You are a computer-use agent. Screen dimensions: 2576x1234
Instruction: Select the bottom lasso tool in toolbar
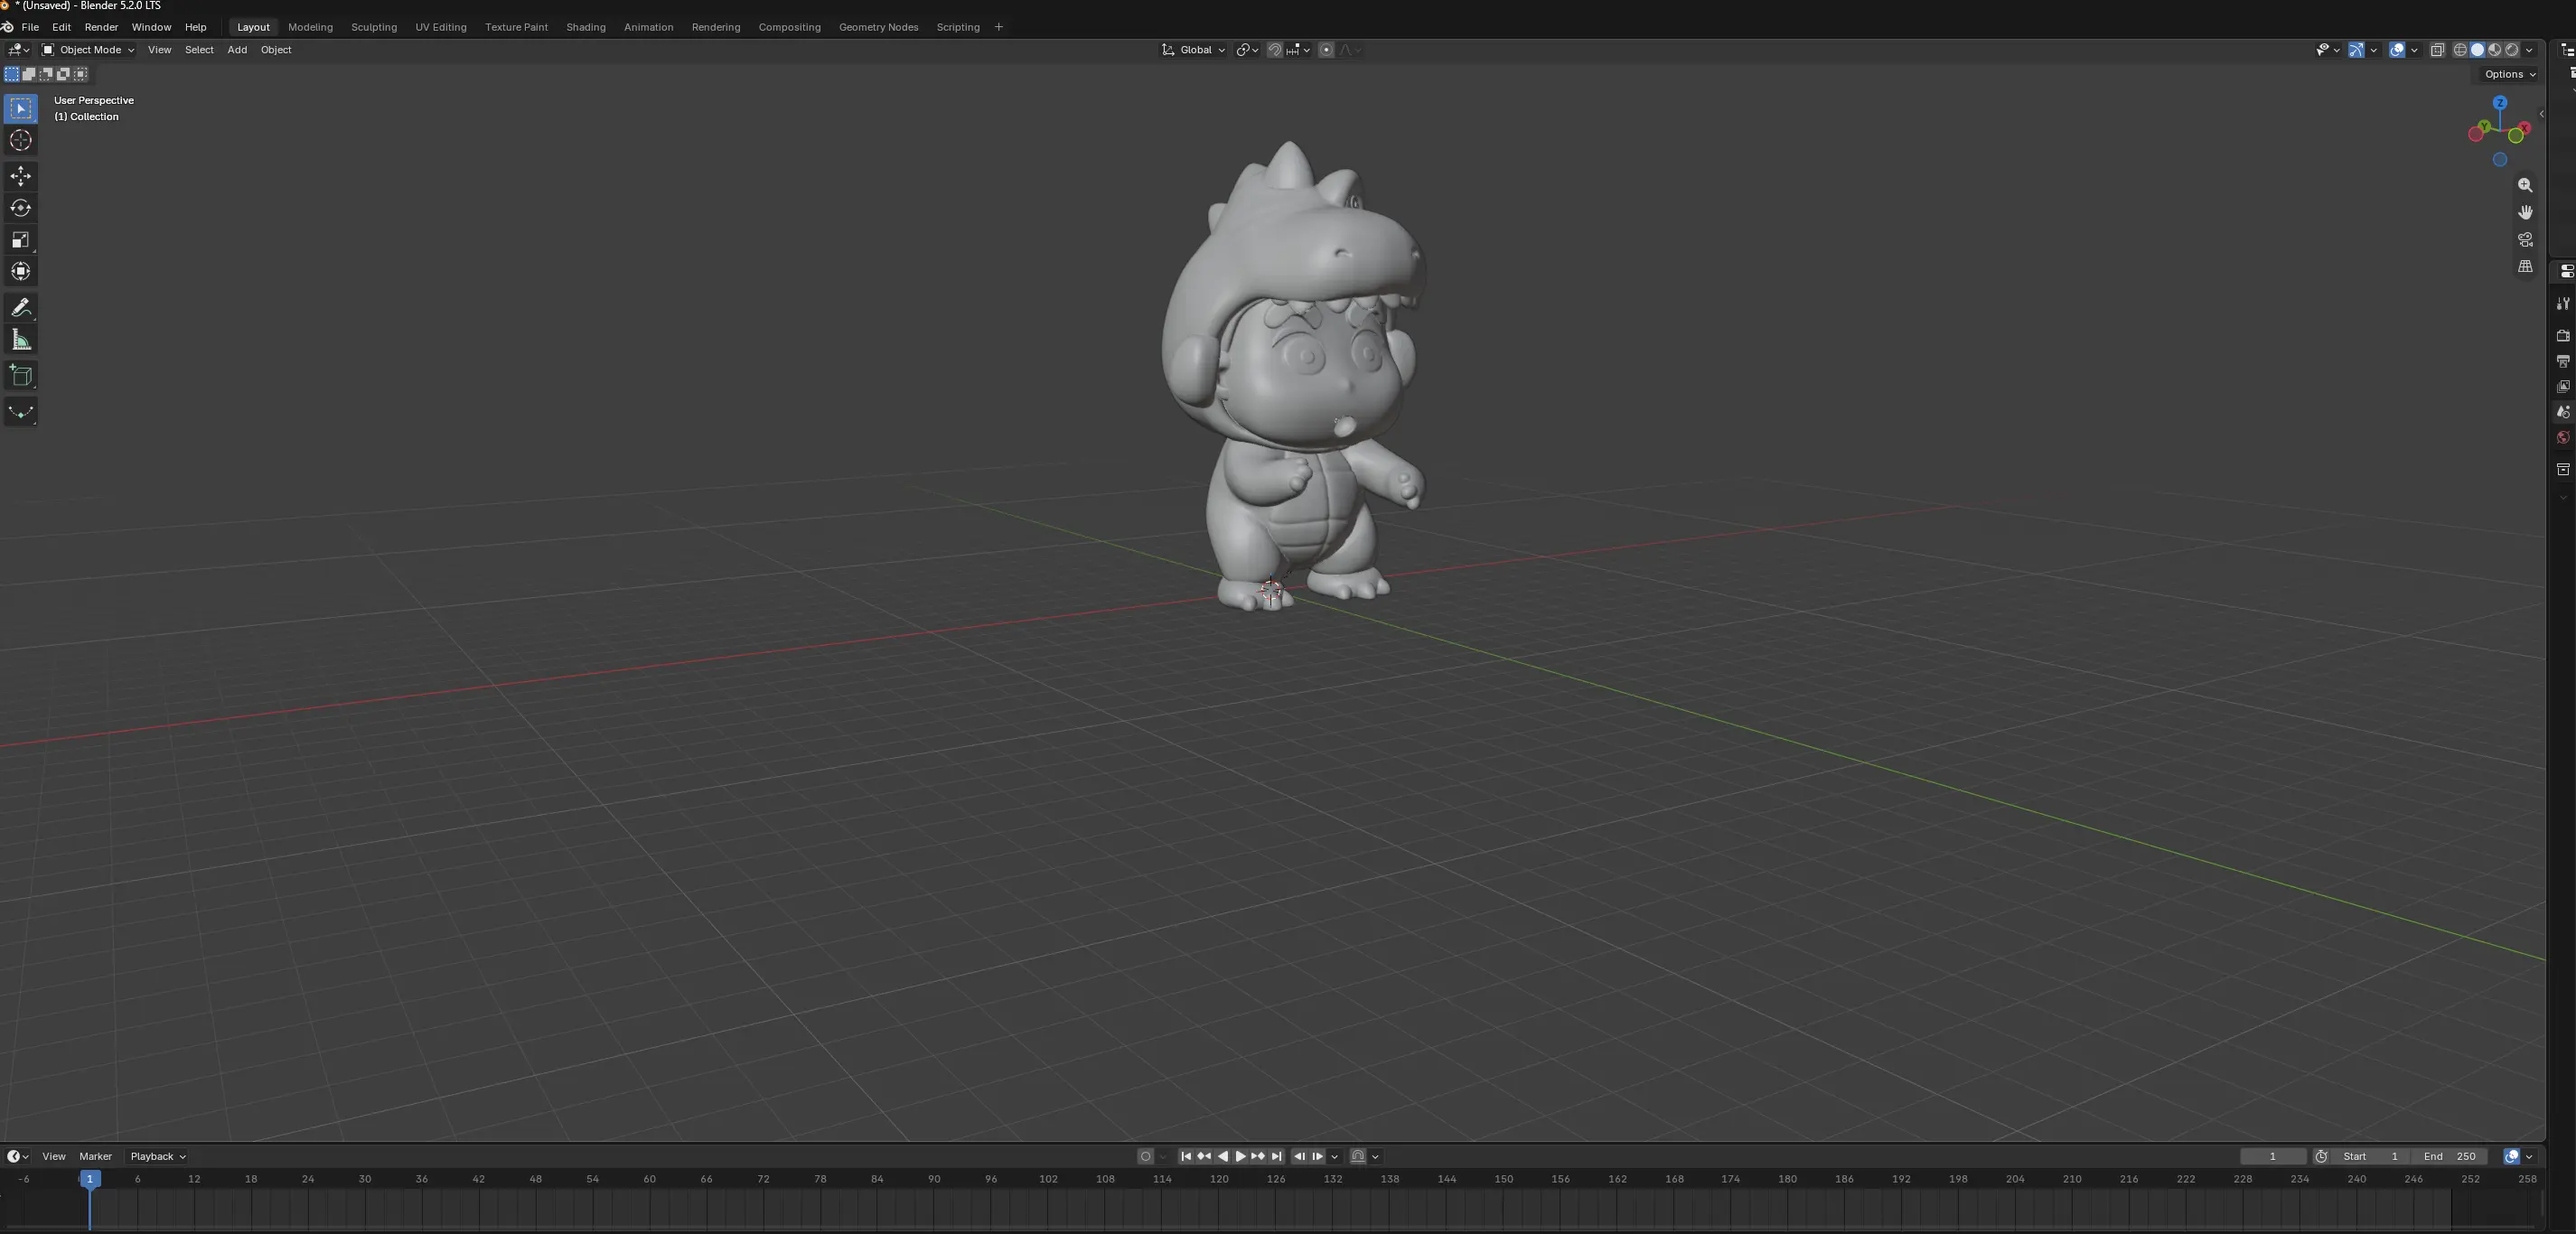pos(21,412)
